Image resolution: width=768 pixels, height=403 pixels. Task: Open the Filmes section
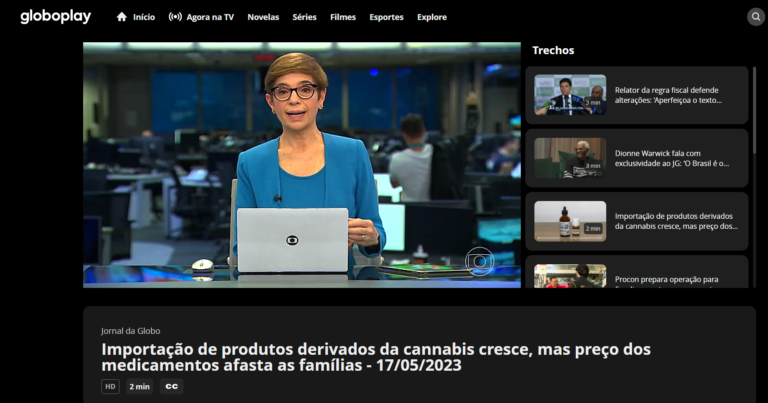click(343, 17)
